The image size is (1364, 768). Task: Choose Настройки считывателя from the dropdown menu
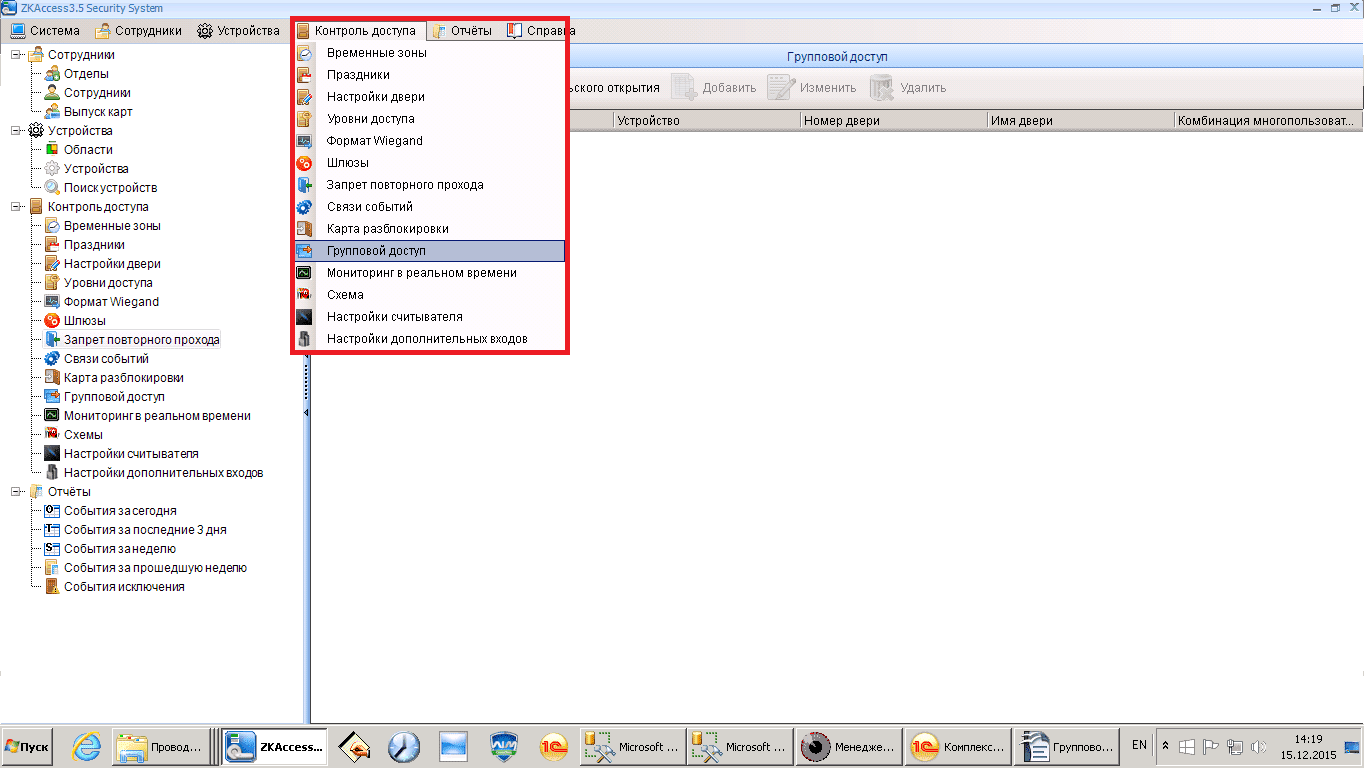coord(394,317)
